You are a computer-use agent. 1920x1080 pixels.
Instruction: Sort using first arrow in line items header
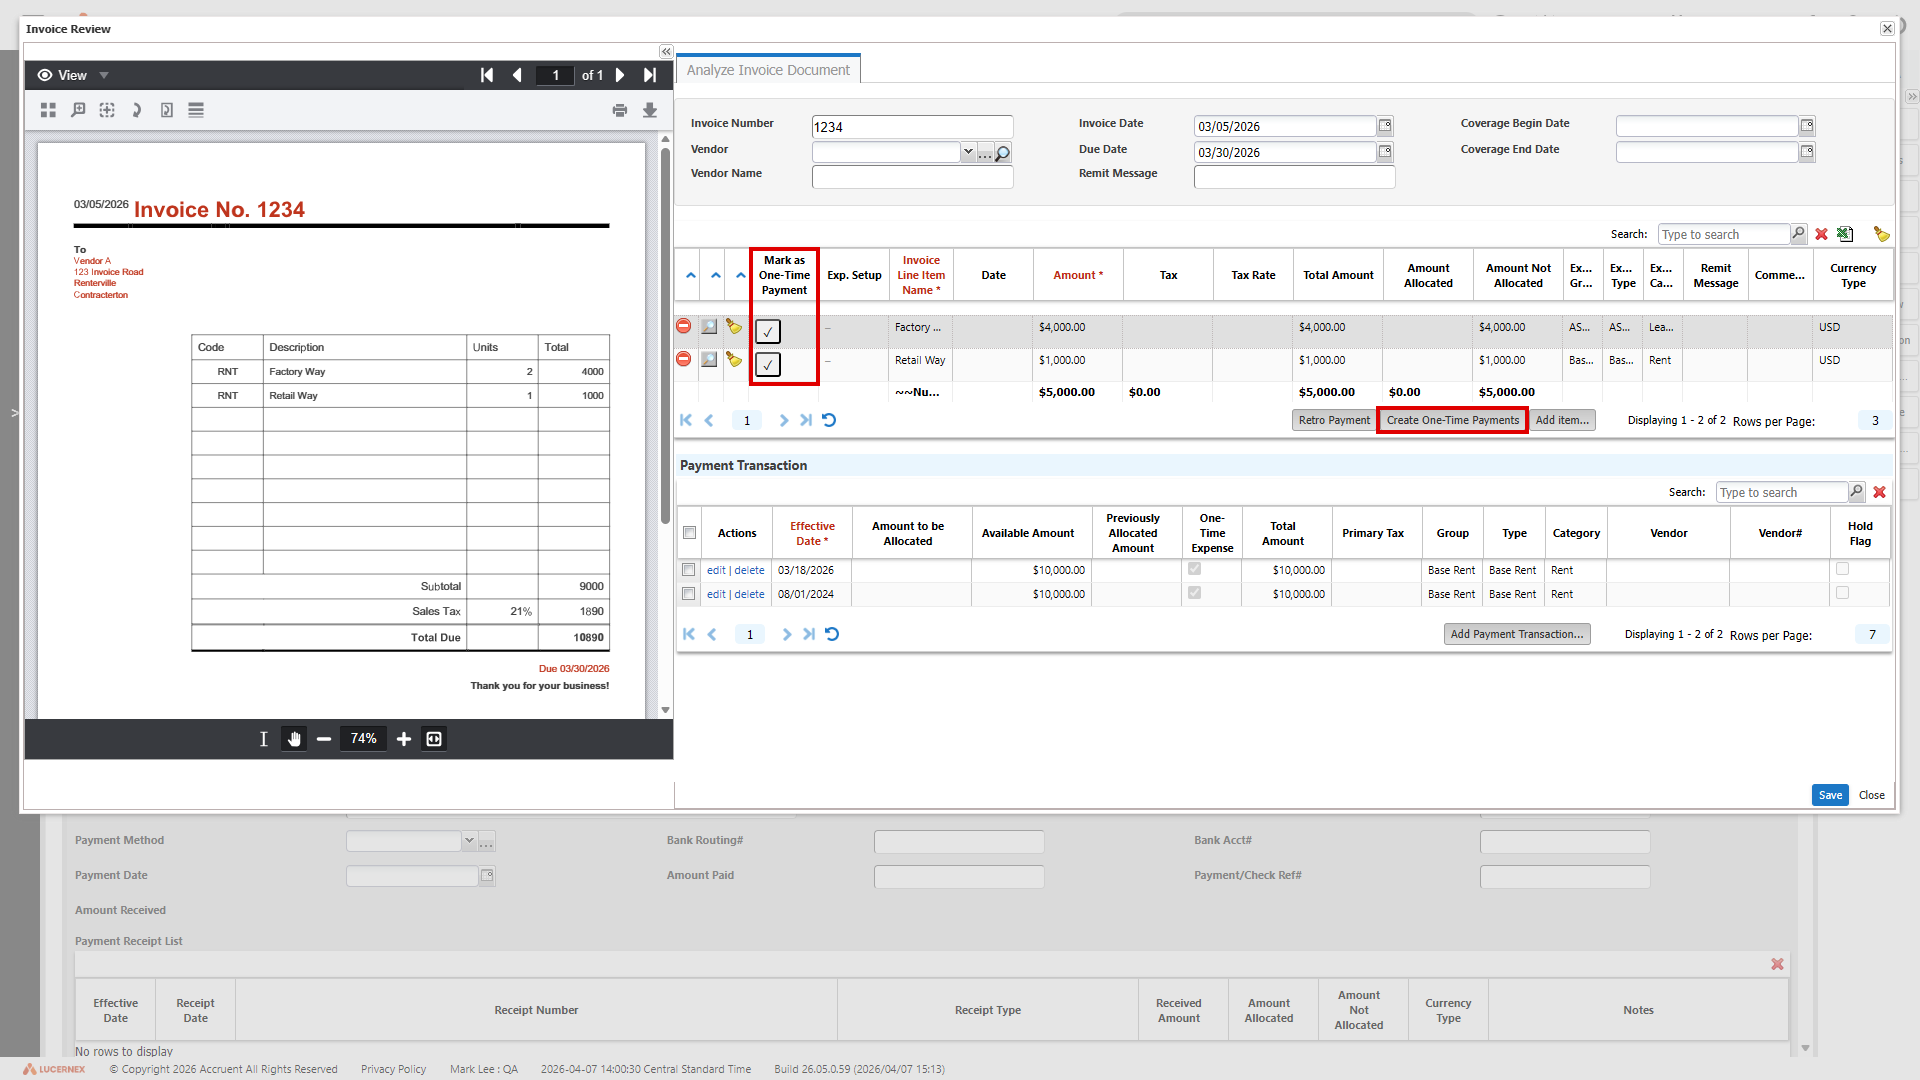(691, 275)
